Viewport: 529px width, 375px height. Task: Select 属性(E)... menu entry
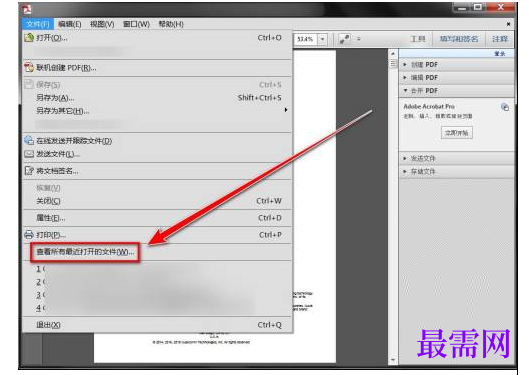point(157,218)
